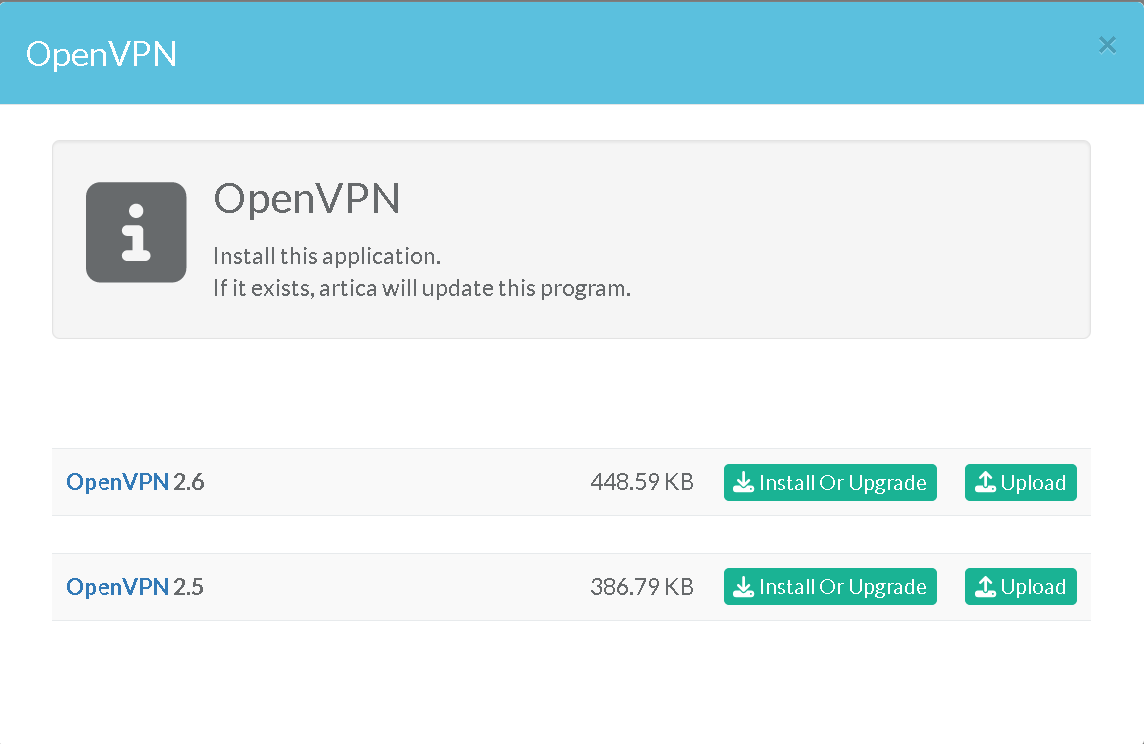Select the 448.59 KB file size text
The width and height of the screenshot is (1144, 744).
click(x=641, y=483)
